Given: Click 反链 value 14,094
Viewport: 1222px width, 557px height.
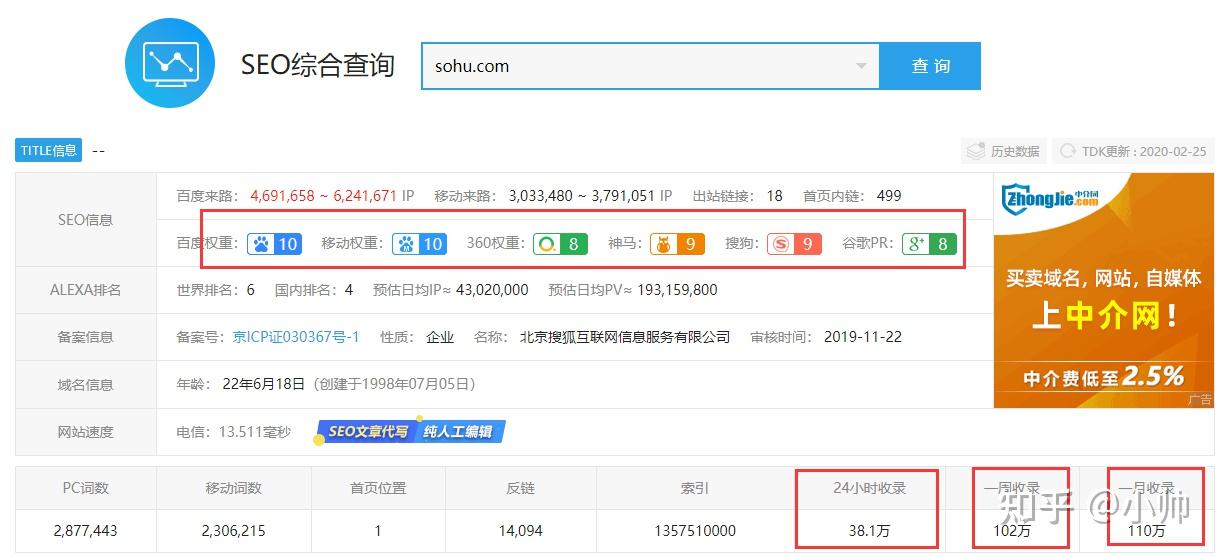Looking at the screenshot, I should click(520, 531).
